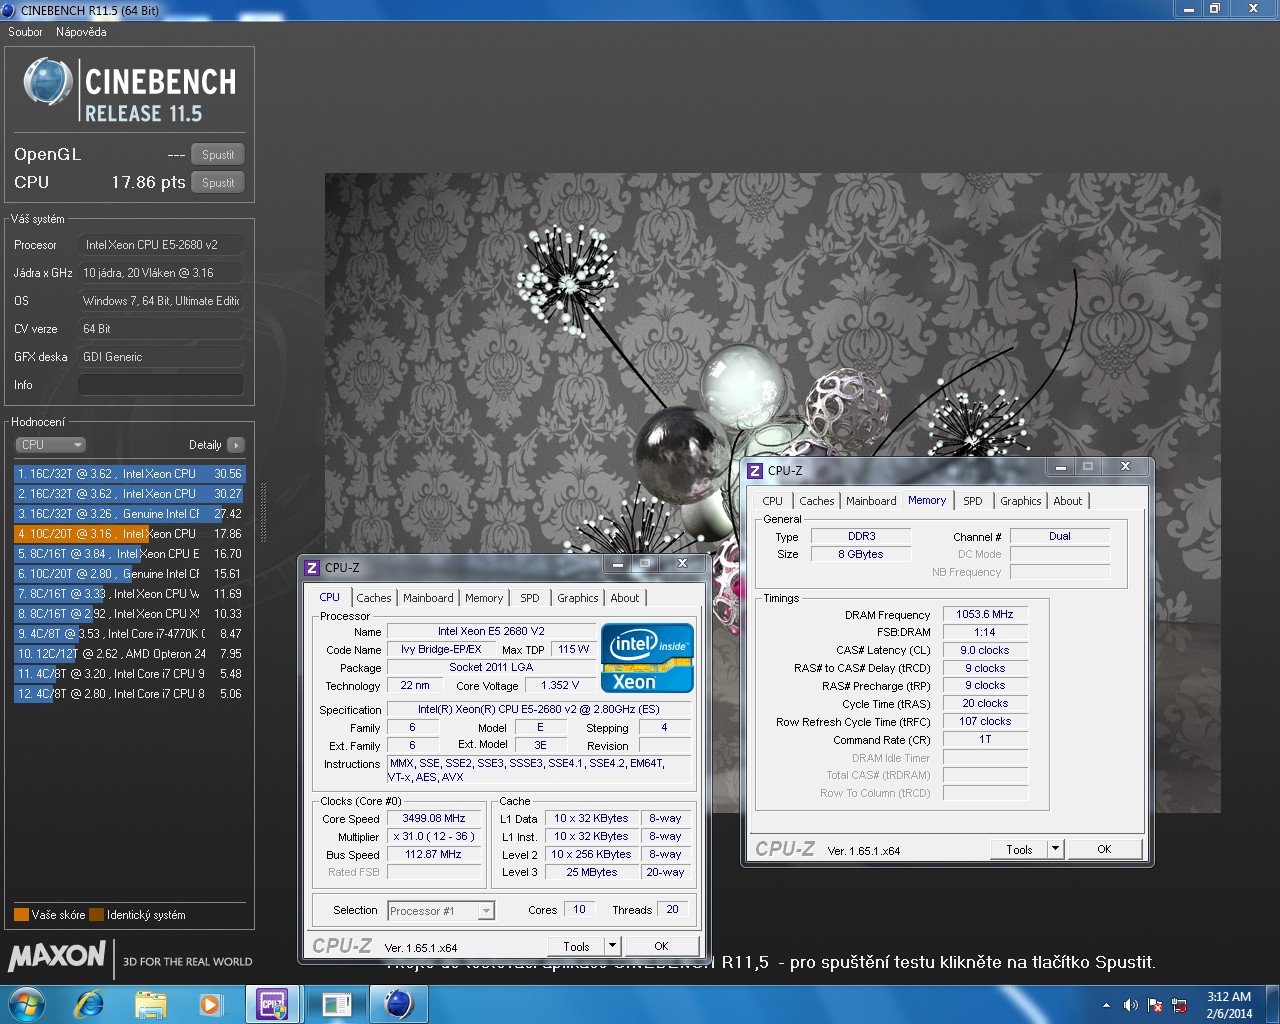Click the Z icon in the CPU-Z processor window title bar
Image resolution: width=1280 pixels, height=1024 pixels.
(x=312, y=567)
